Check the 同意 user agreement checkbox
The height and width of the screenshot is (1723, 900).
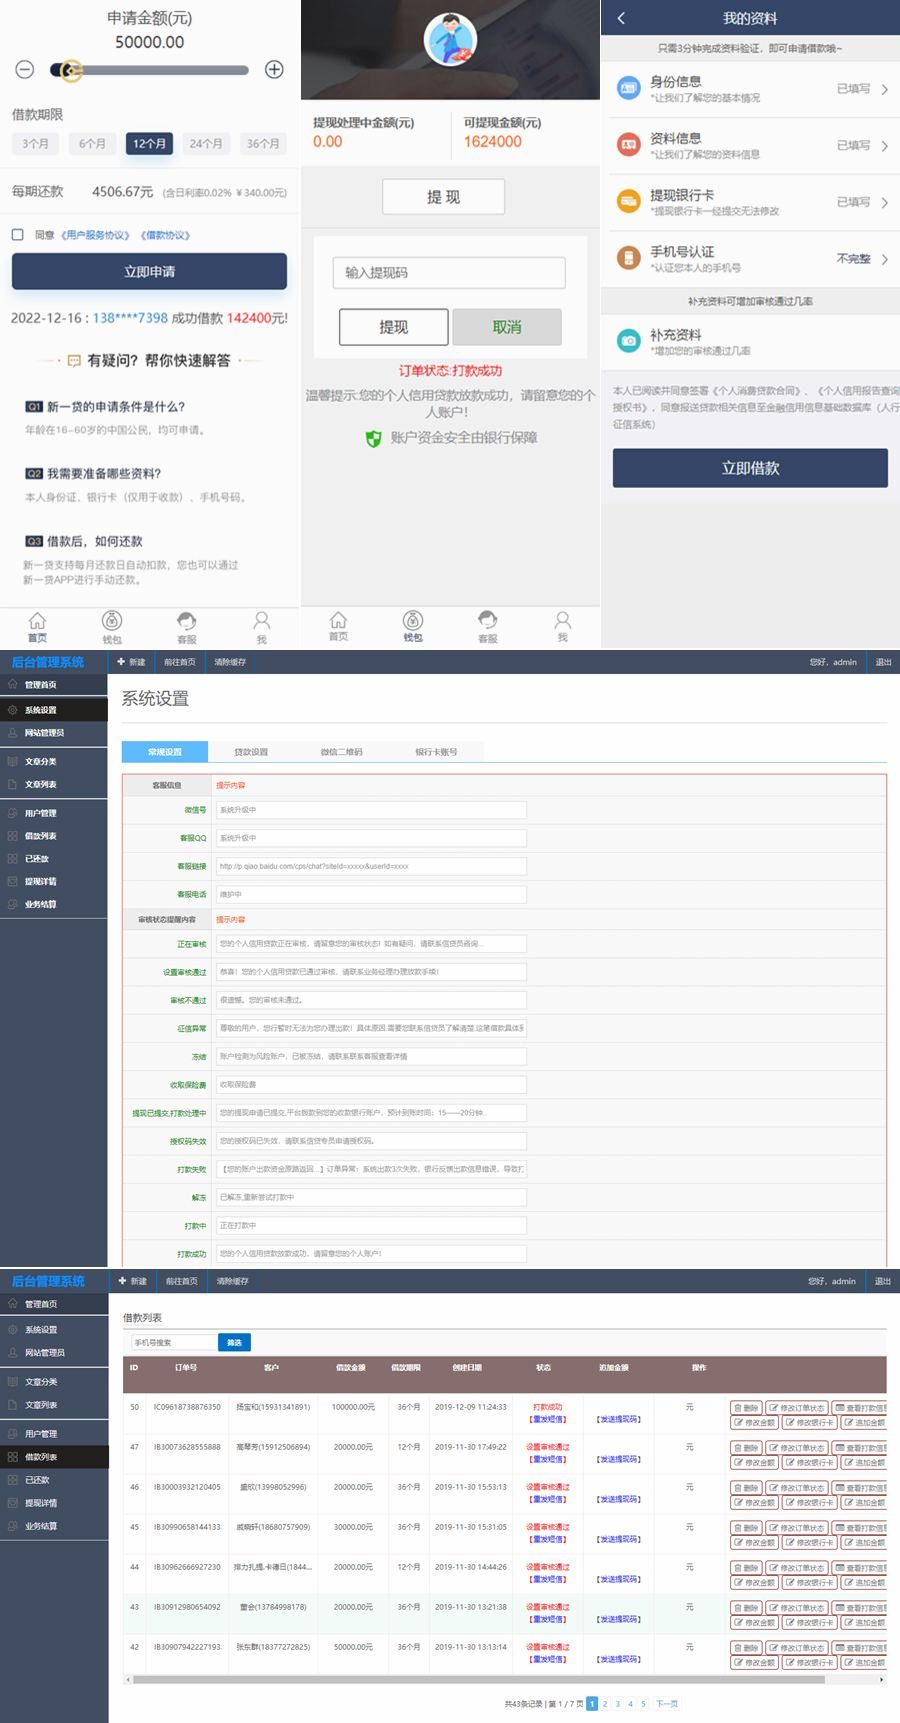18,235
